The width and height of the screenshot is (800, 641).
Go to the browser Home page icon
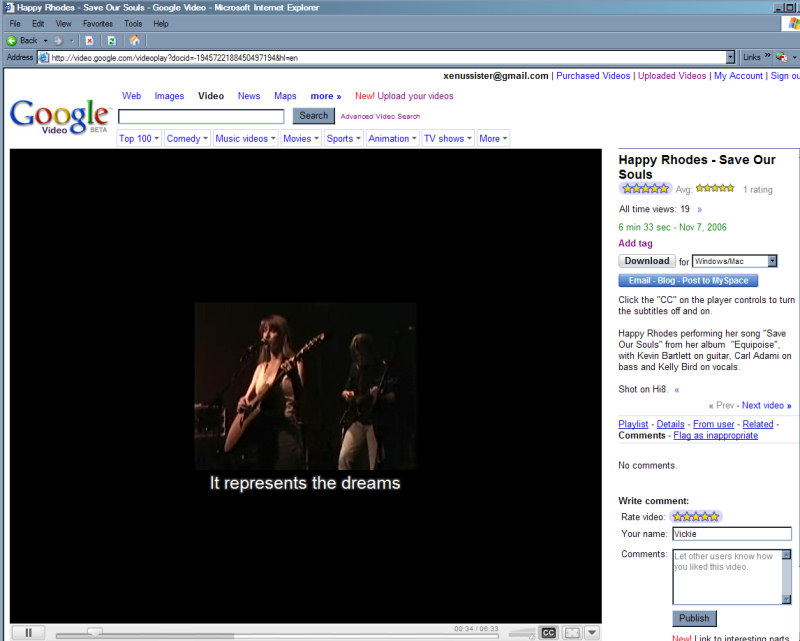coord(134,40)
